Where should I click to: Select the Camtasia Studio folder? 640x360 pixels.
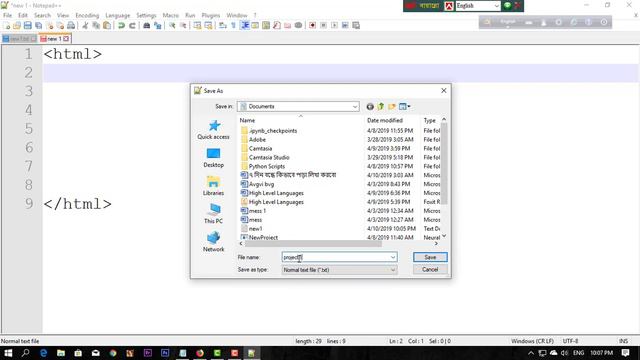[x=269, y=157]
